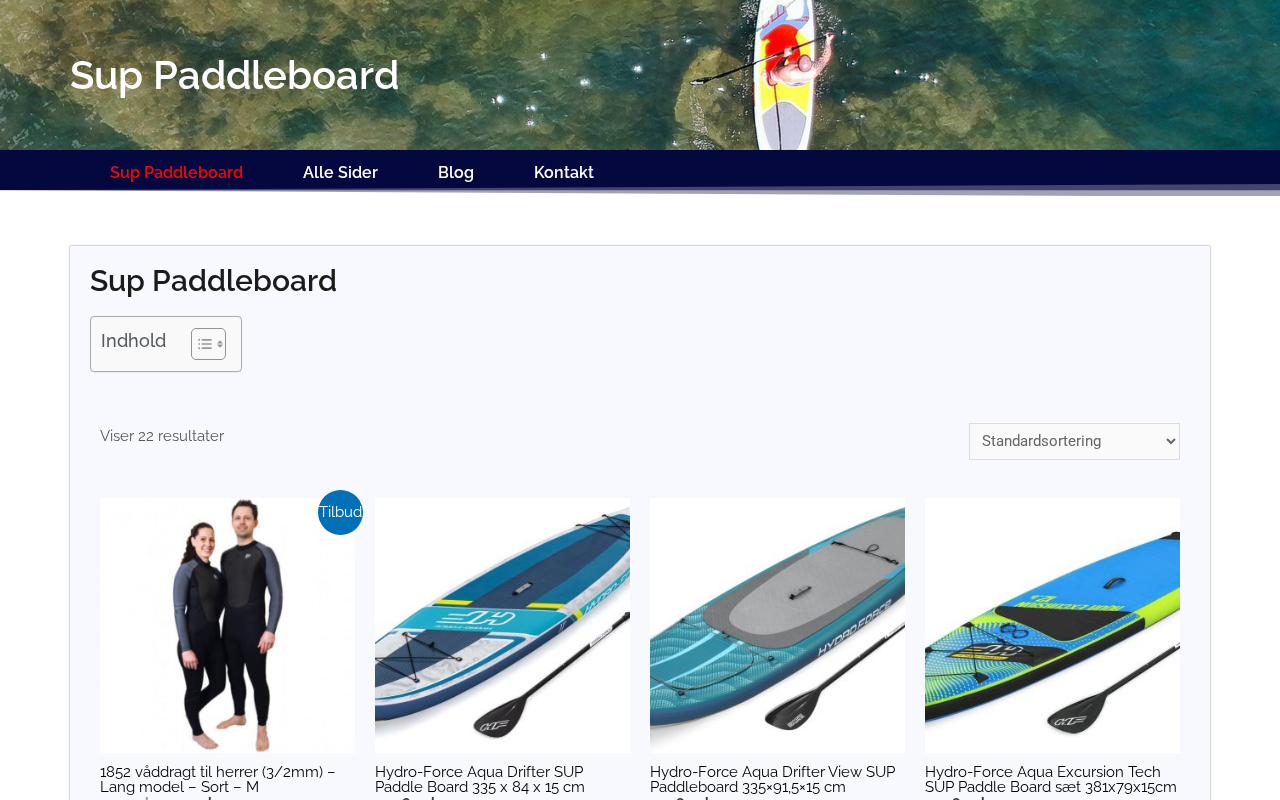Click the Viser 22 resultater text
Screen dimensions: 1280x800
coord(162,436)
